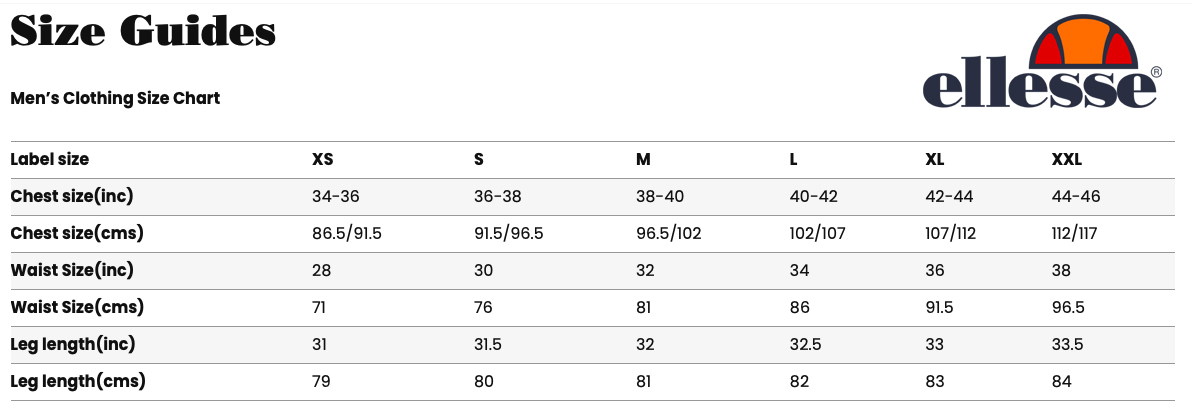Select the XXL column header
Screen dimensions: 1192x419
pyautogui.click(x=1066, y=160)
